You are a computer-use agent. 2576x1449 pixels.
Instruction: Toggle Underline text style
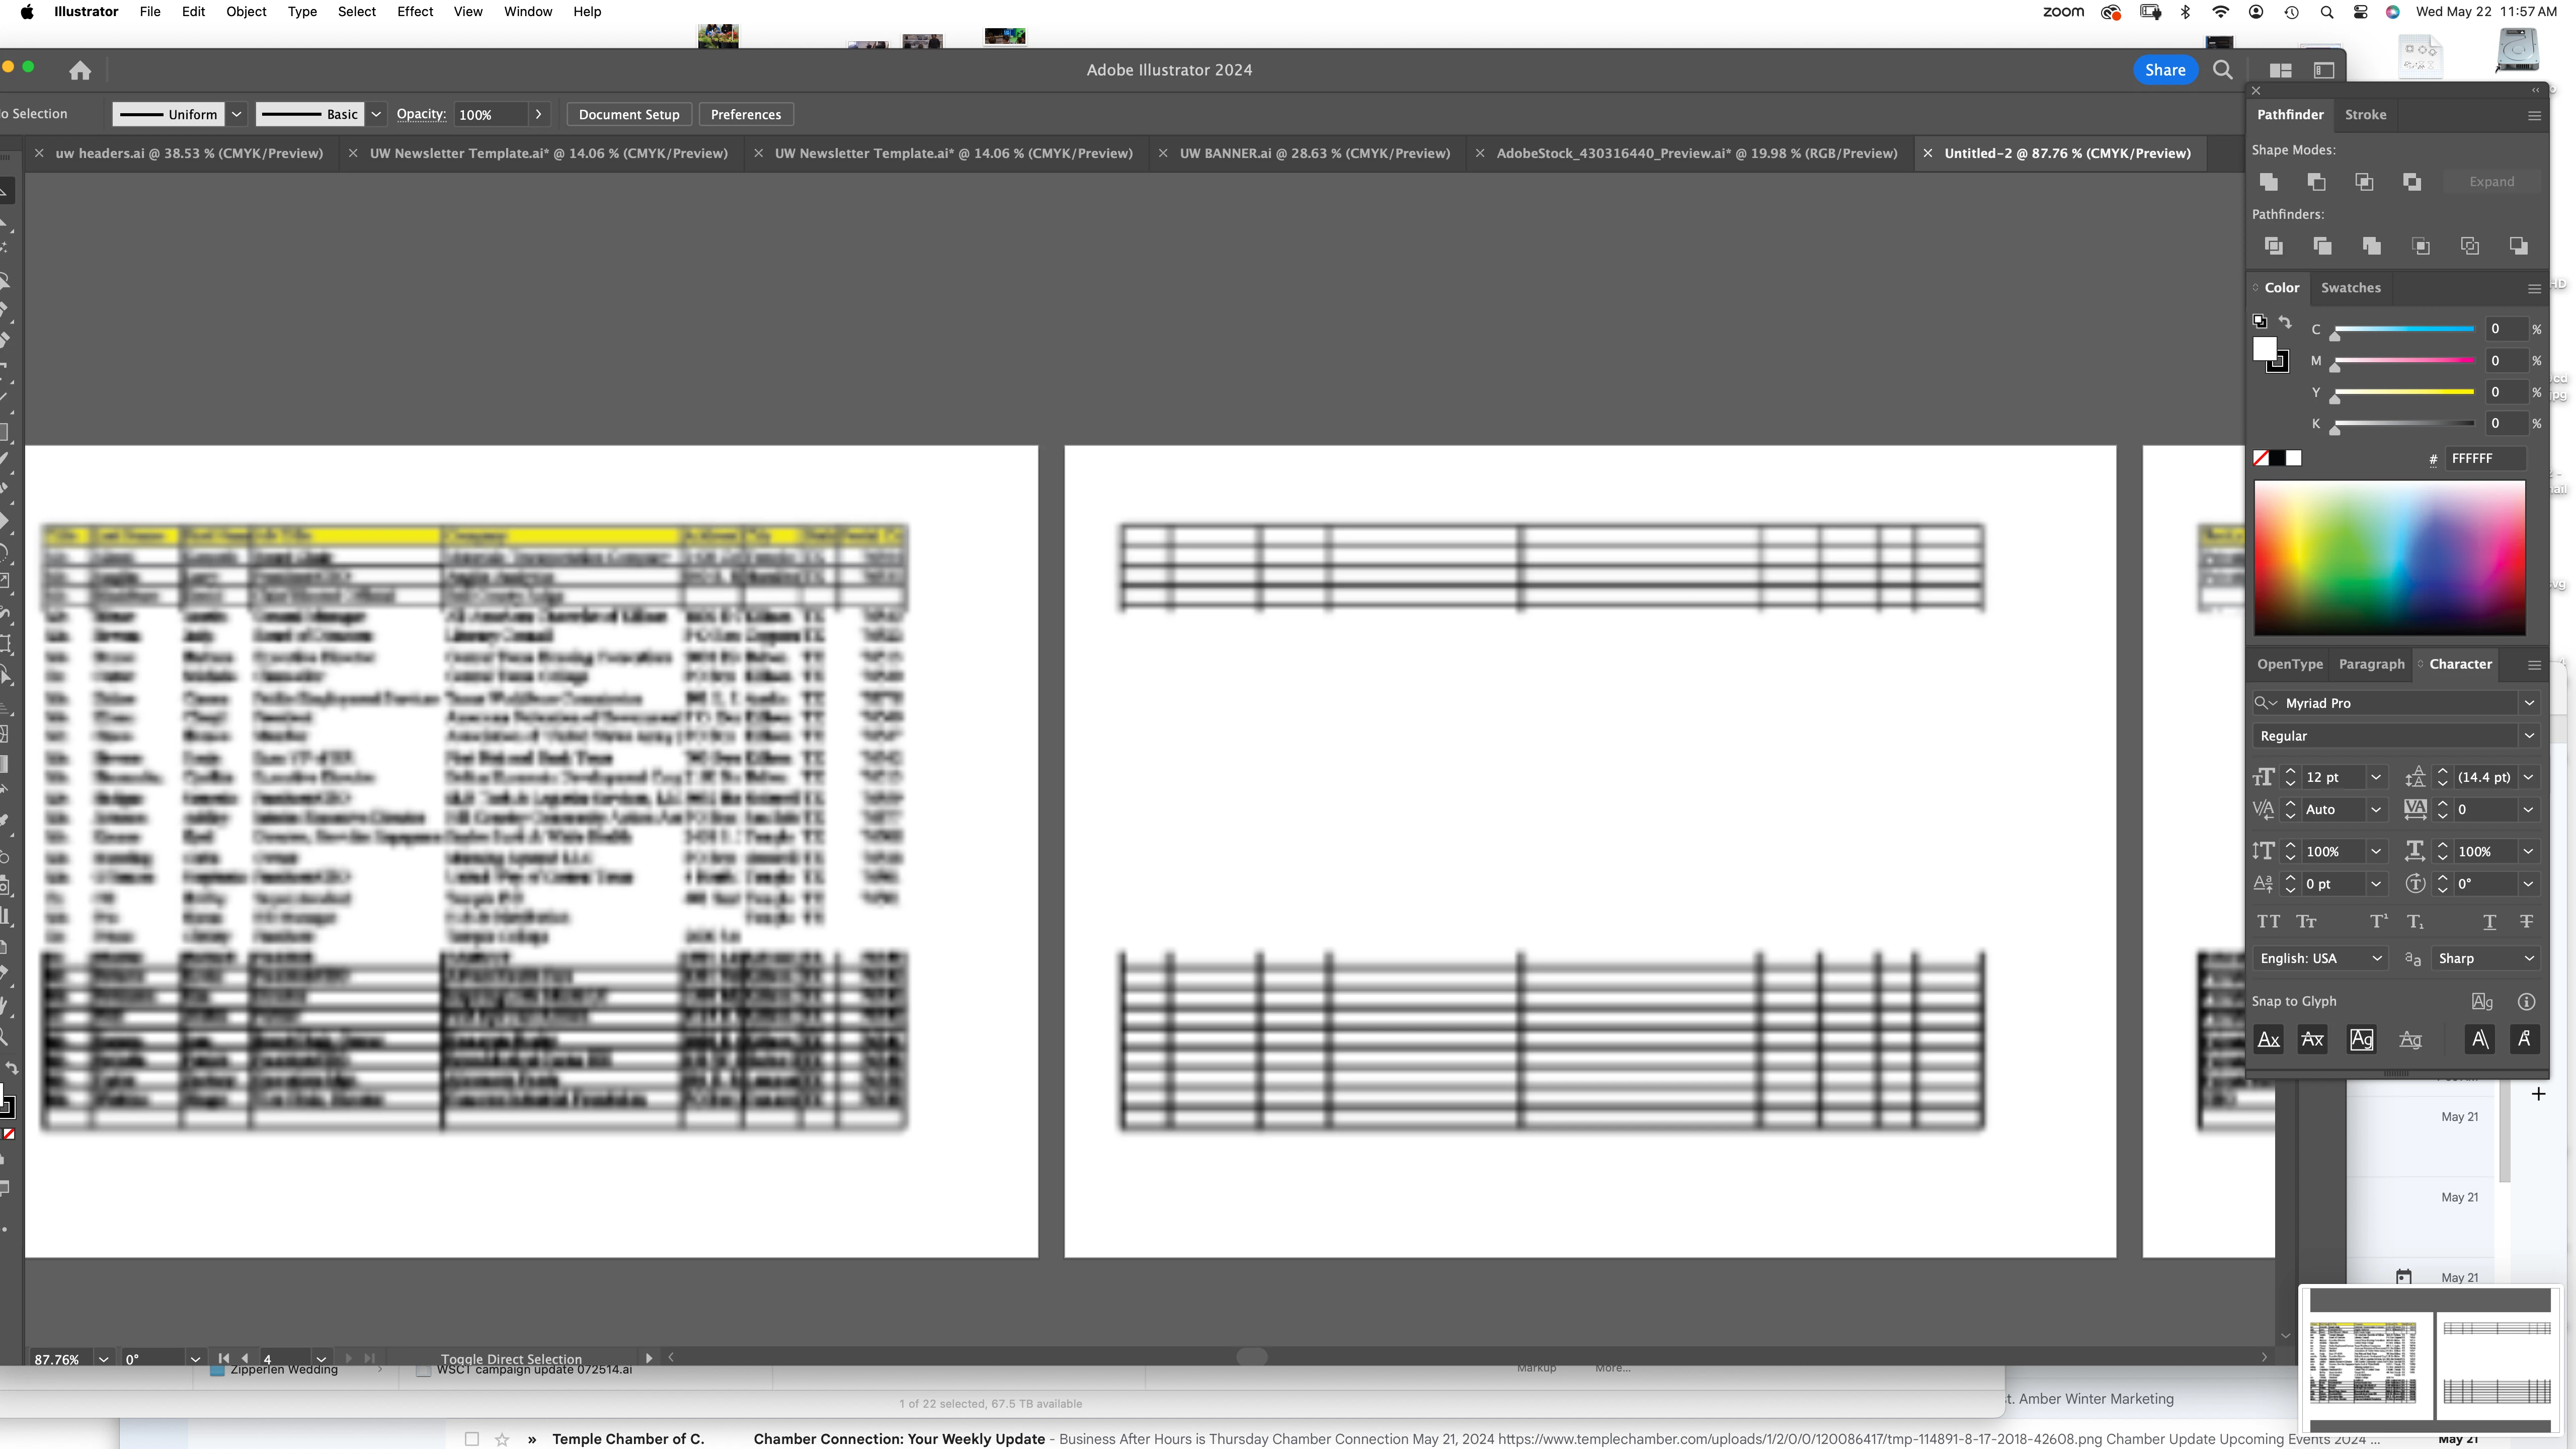[2489, 921]
